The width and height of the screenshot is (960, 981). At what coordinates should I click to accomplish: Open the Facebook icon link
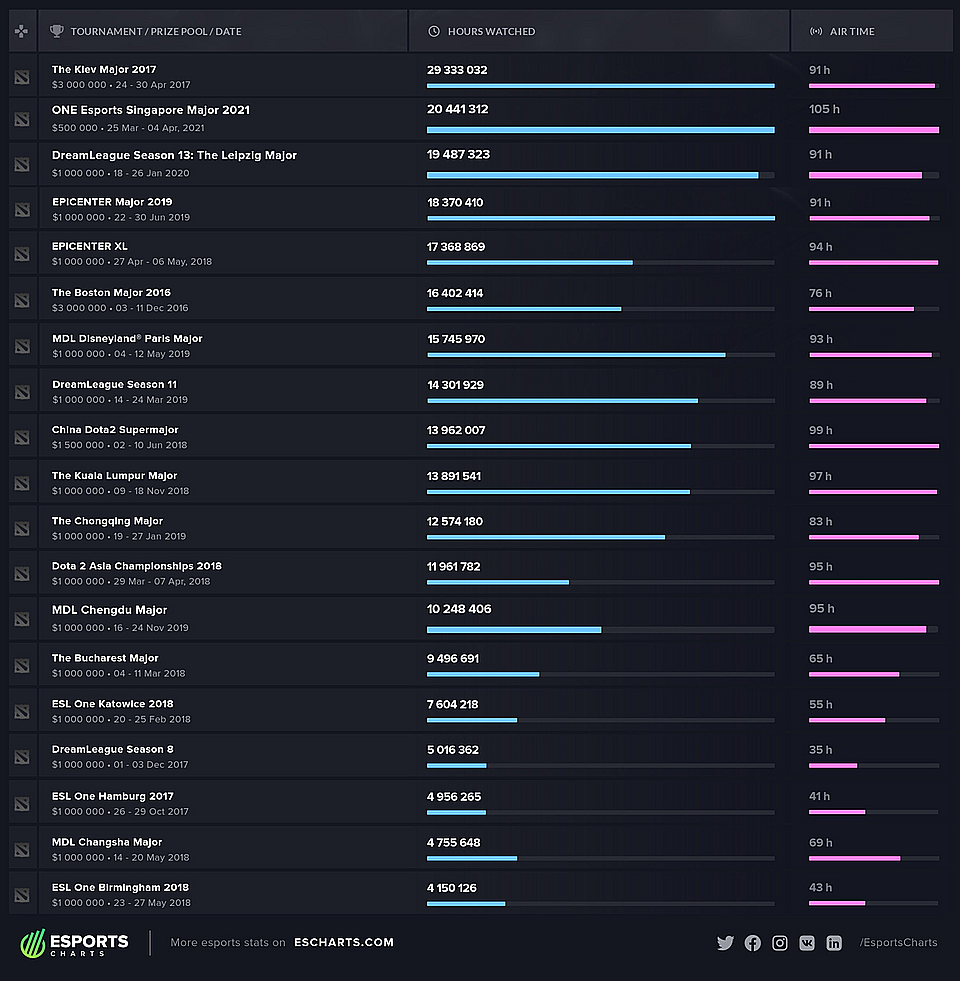click(x=752, y=943)
